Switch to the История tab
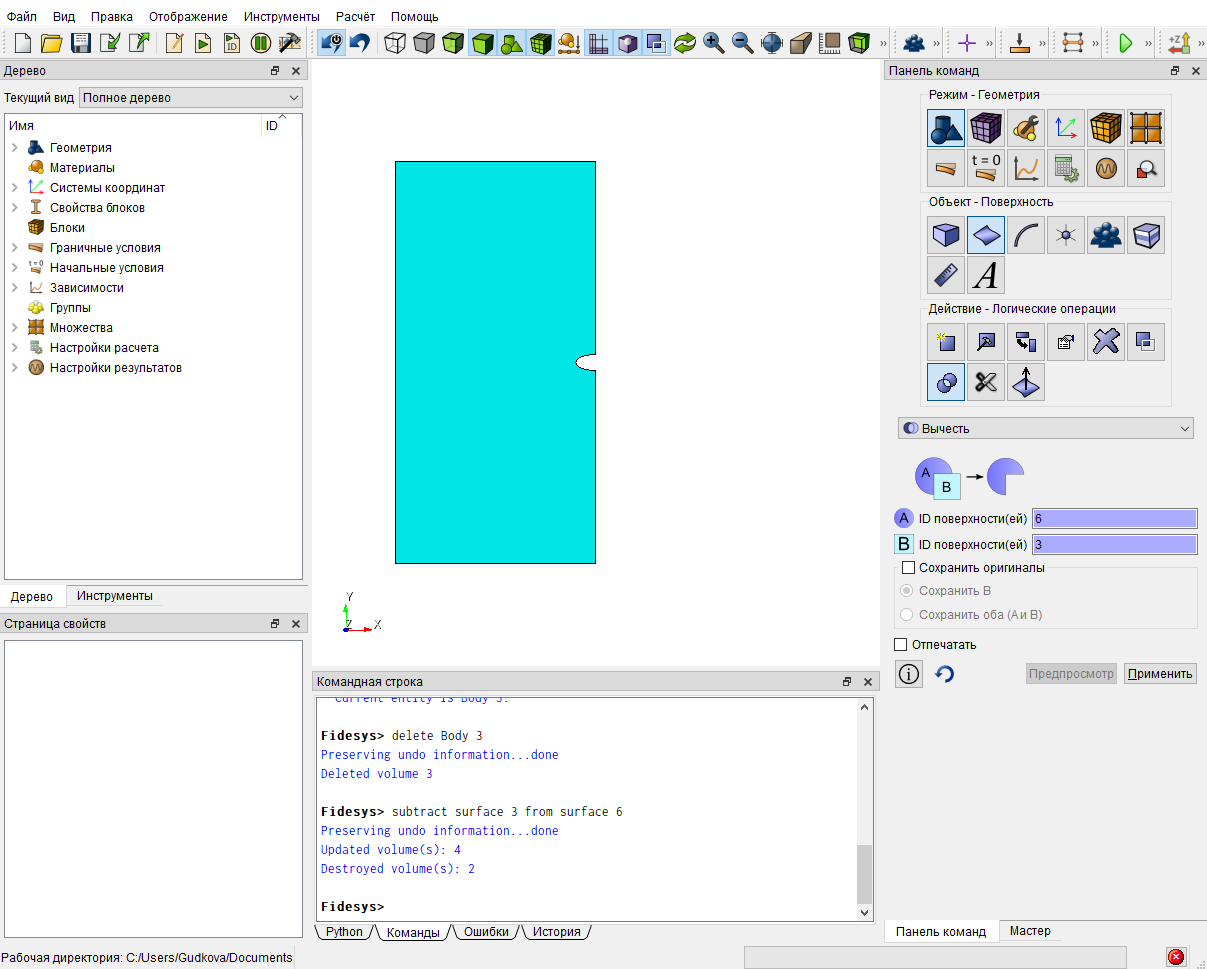Image resolution: width=1207 pixels, height=969 pixels. [556, 932]
